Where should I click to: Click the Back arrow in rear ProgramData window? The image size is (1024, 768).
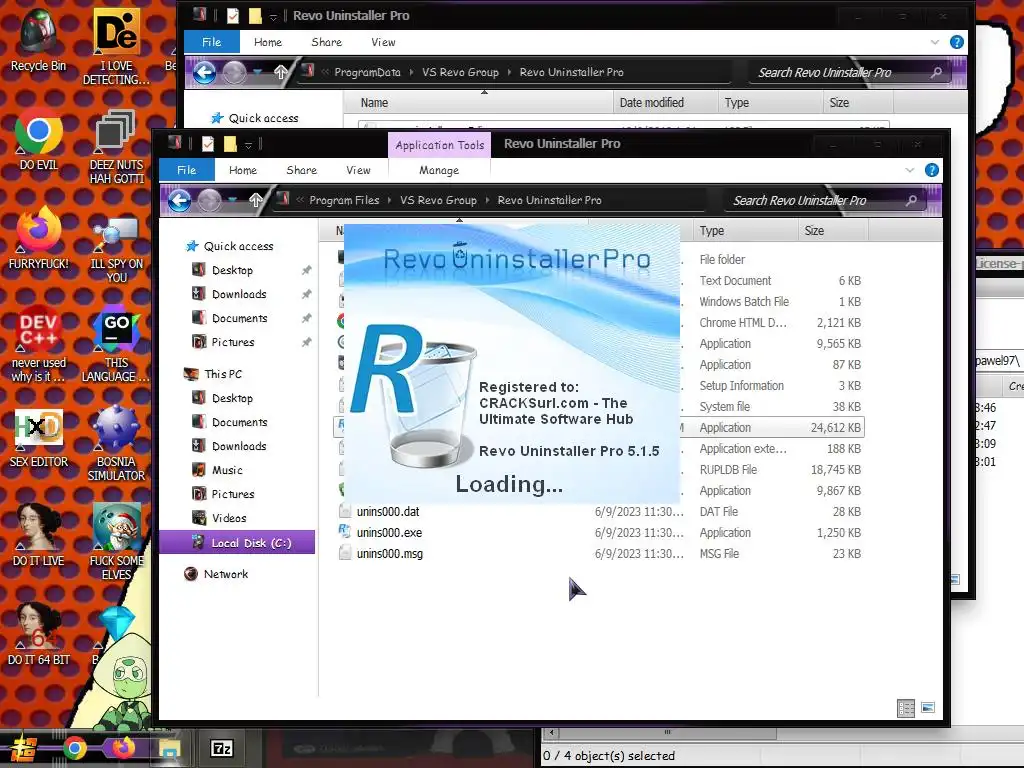coord(204,72)
